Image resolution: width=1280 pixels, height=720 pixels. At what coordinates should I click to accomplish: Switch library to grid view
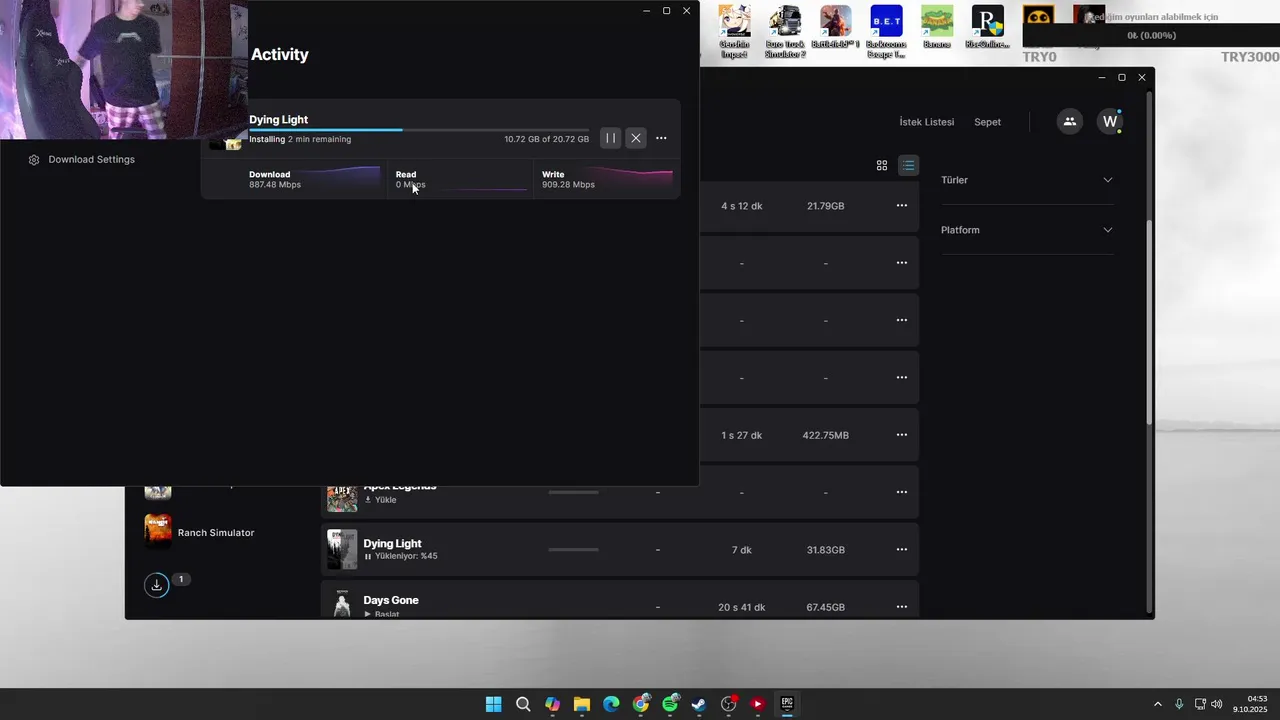882,165
